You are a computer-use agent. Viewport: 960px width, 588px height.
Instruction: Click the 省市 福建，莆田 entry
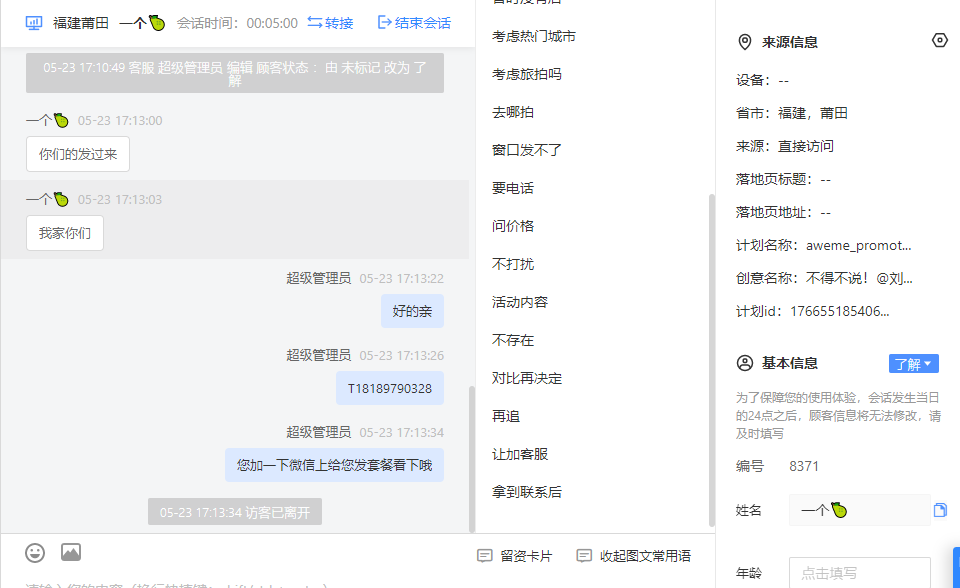(792, 113)
